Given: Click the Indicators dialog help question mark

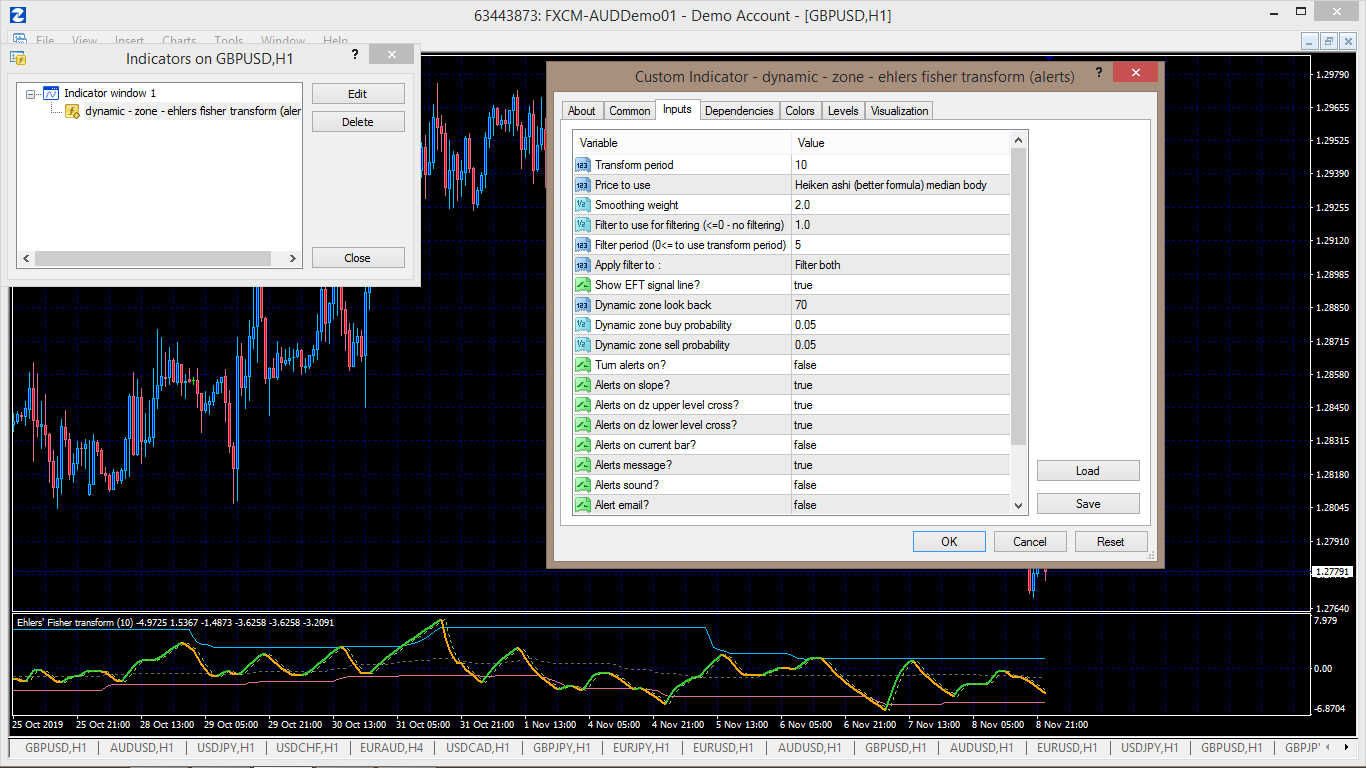Looking at the screenshot, I should (354, 56).
